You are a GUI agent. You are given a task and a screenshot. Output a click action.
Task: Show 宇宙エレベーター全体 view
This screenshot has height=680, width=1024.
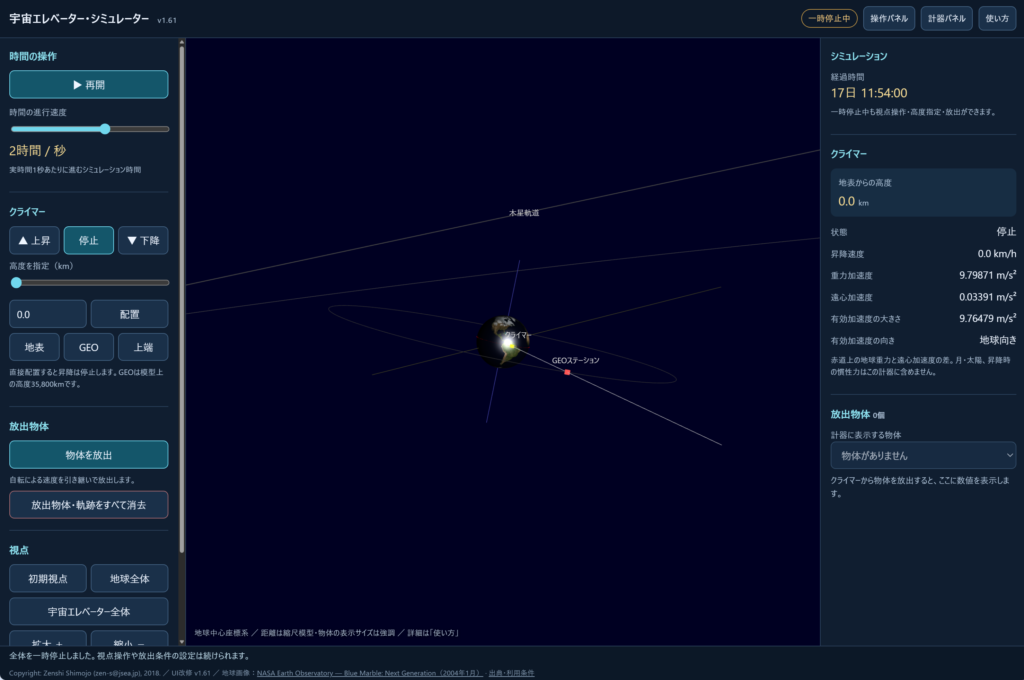[x=89, y=612]
